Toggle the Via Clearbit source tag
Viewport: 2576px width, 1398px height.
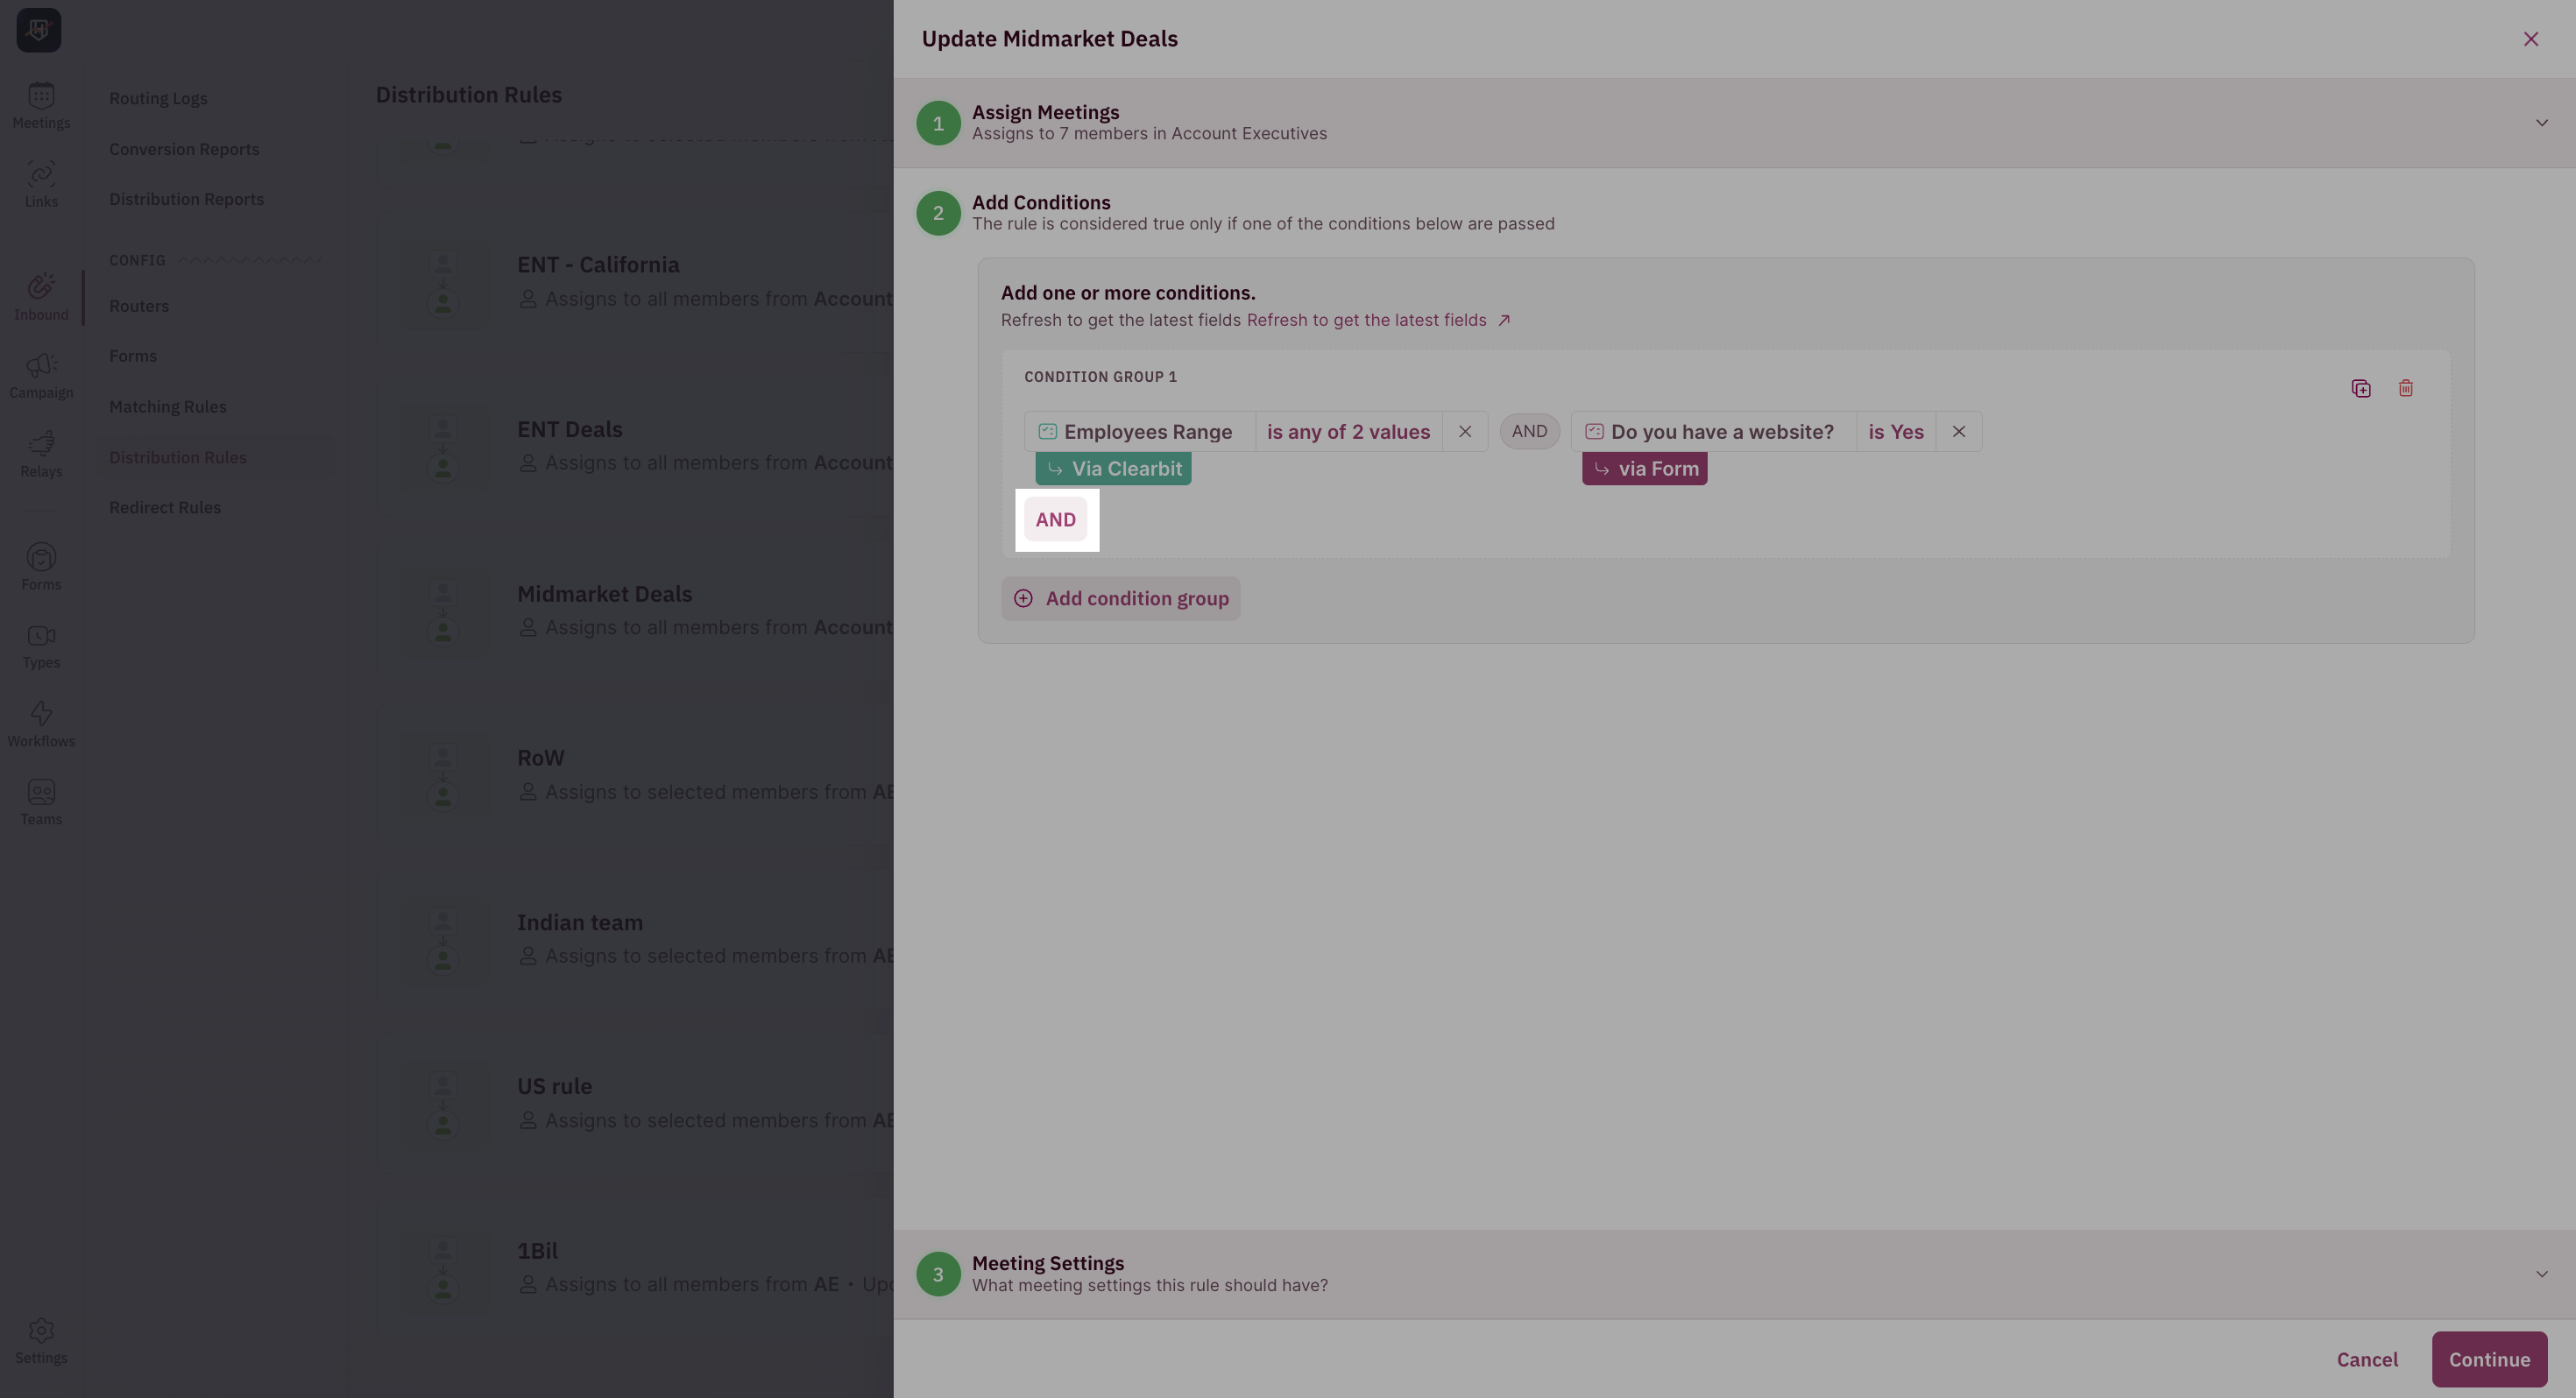click(x=1113, y=468)
